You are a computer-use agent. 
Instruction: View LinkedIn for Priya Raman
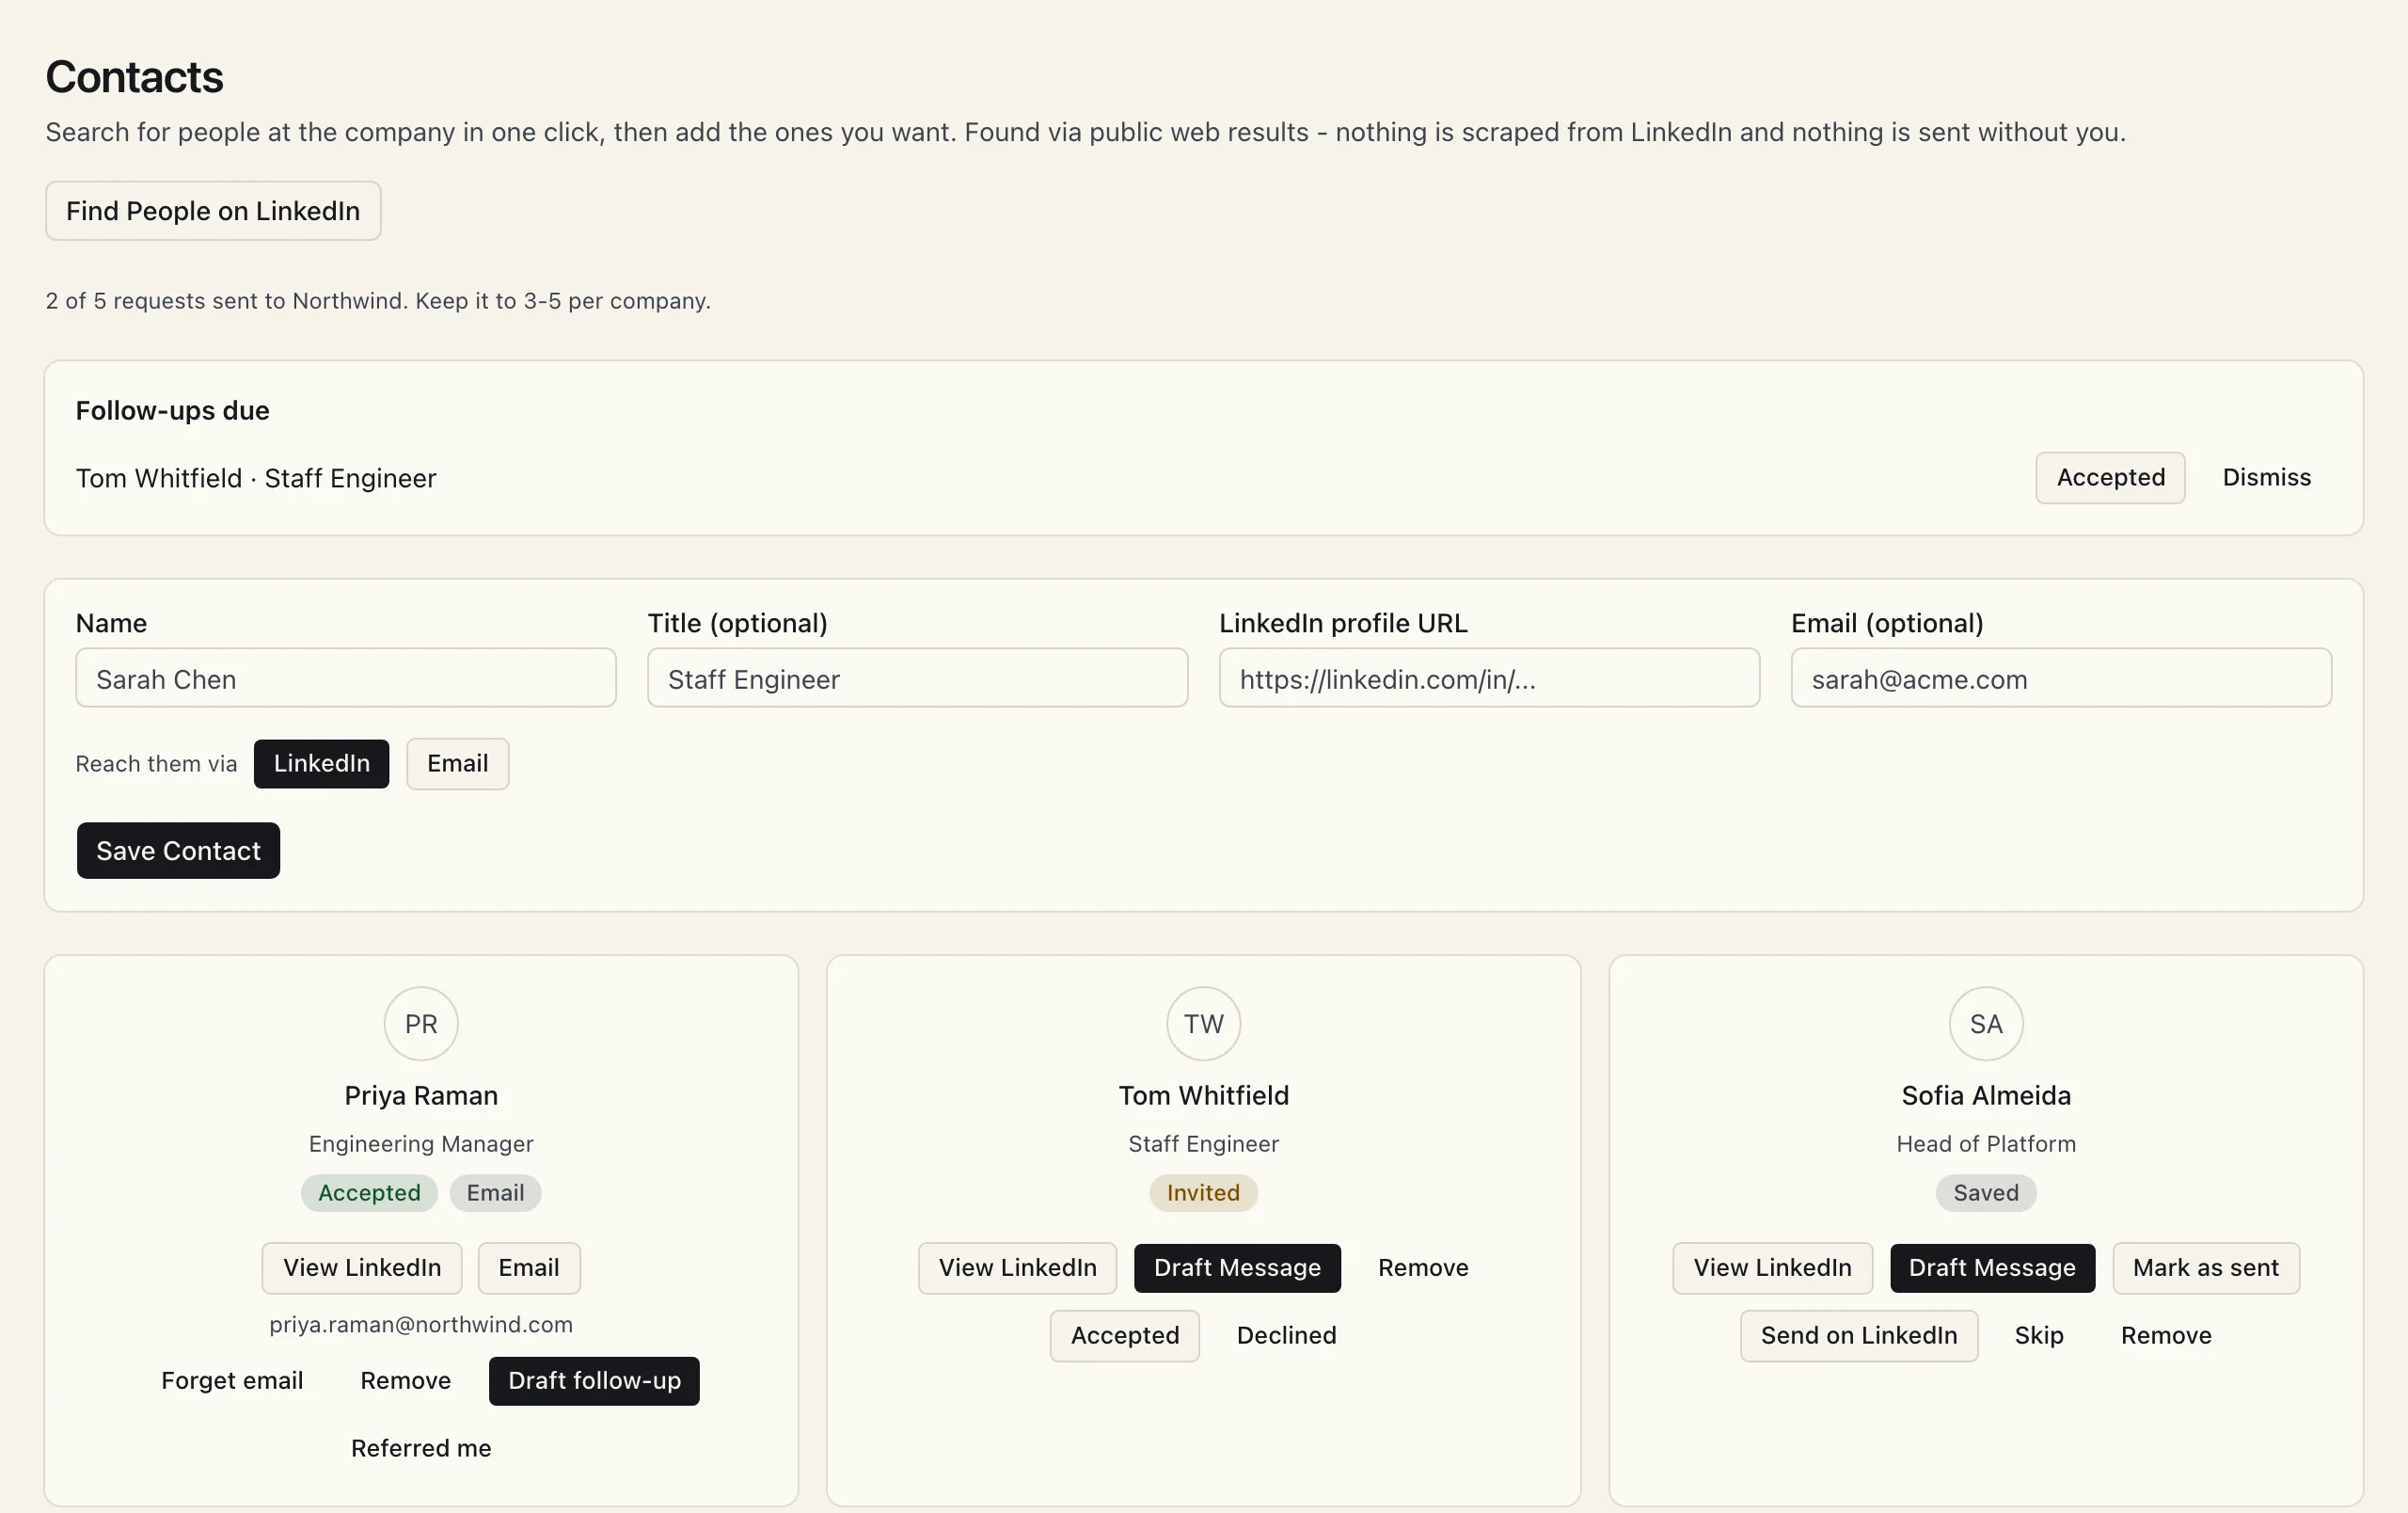pyautogui.click(x=362, y=1268)
